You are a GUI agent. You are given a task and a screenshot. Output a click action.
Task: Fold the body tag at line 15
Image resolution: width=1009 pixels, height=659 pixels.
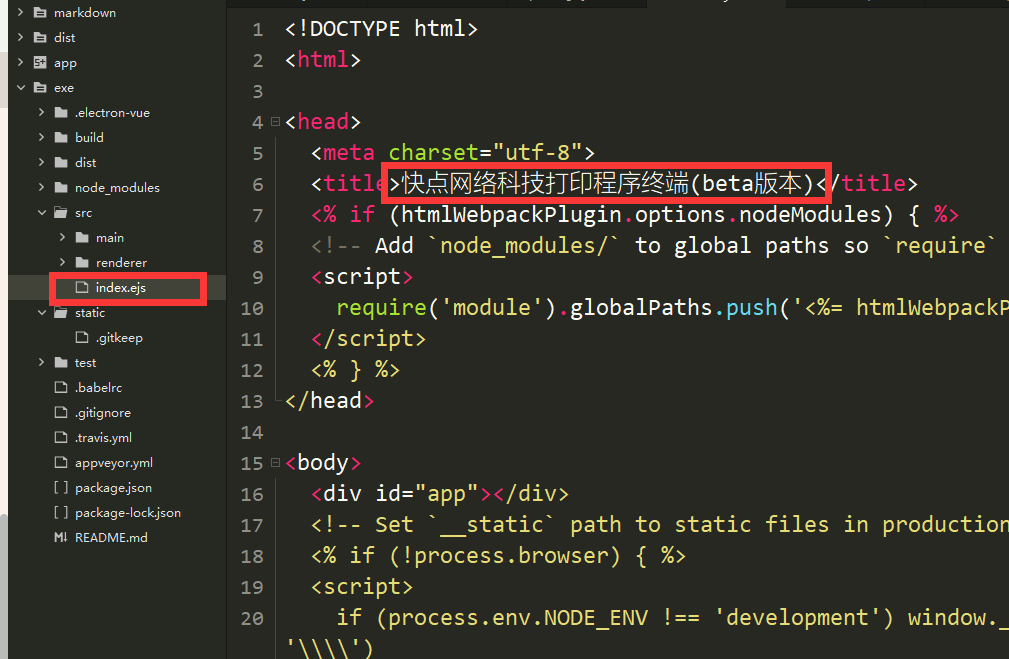275,463
